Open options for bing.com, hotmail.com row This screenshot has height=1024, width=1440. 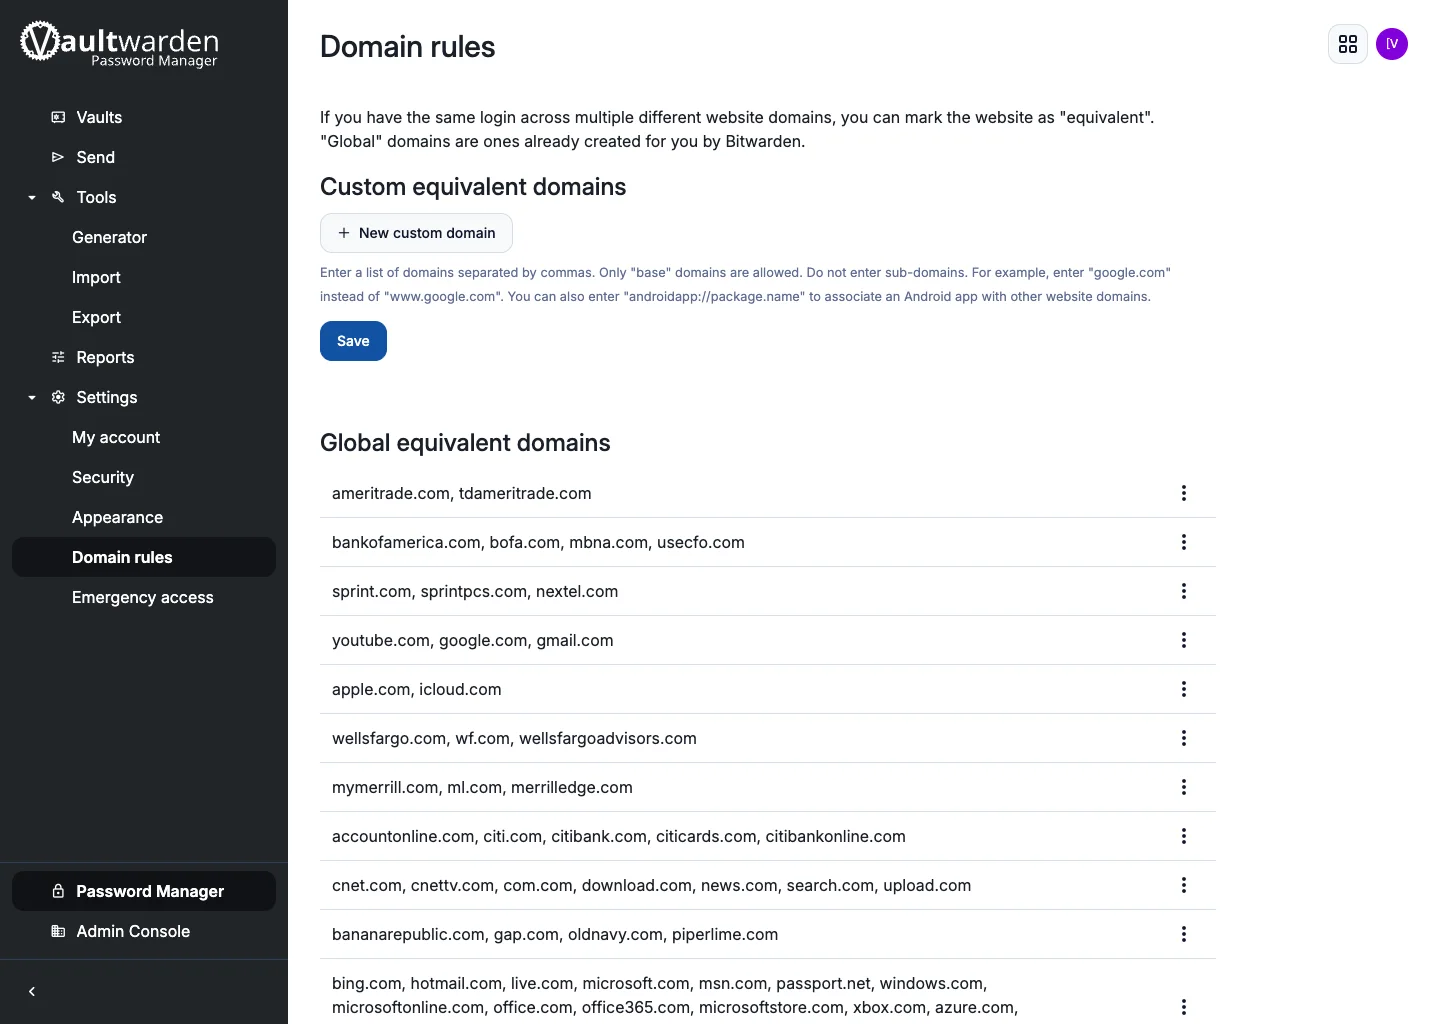pos(1184,1007)
